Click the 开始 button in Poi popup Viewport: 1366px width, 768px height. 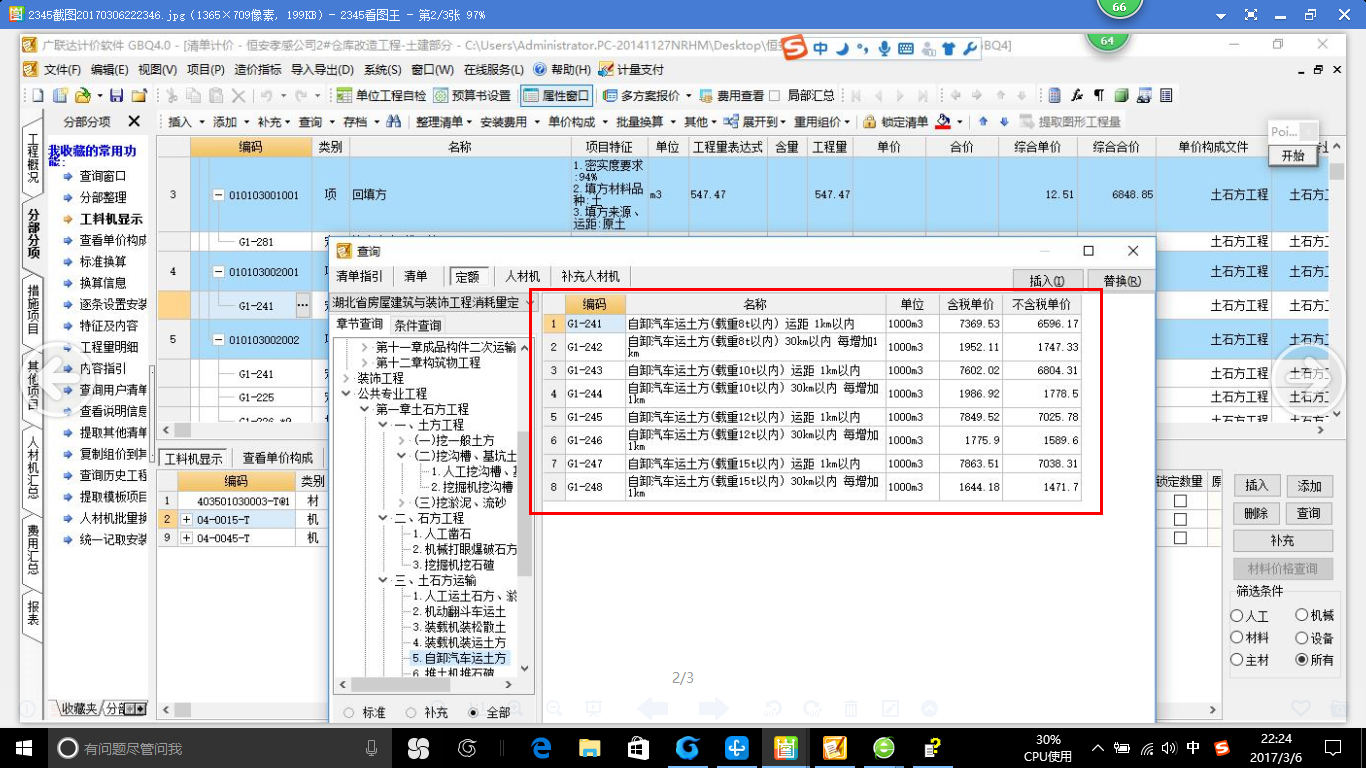click(1293, 156)
